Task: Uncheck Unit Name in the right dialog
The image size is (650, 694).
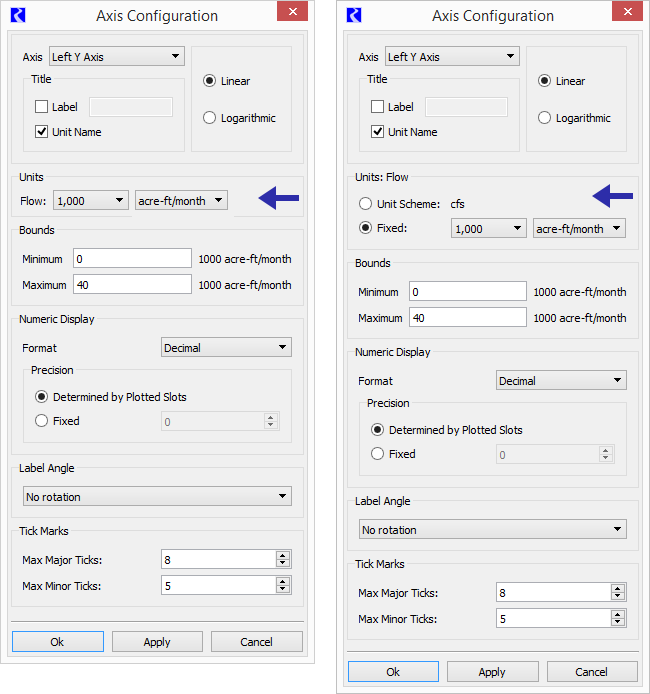Action: pyautogui.click(x=377, y=132)
